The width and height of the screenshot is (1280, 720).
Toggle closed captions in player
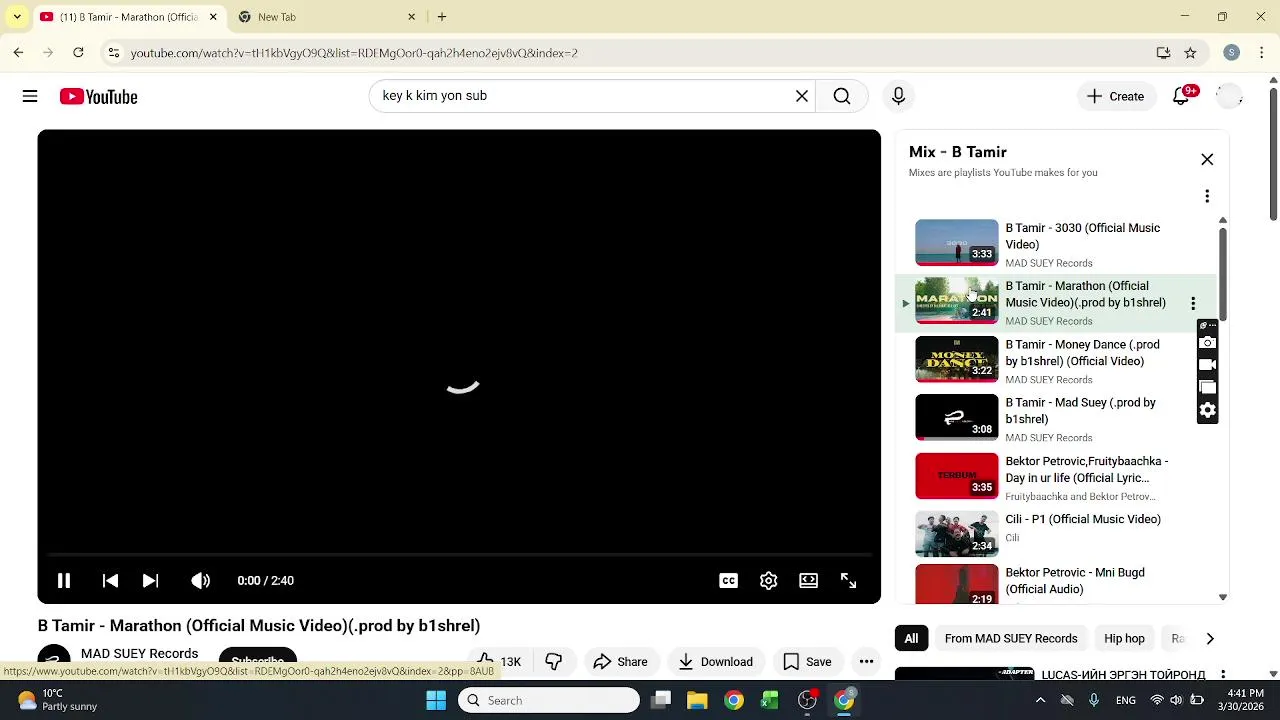(x=728, y=580)
